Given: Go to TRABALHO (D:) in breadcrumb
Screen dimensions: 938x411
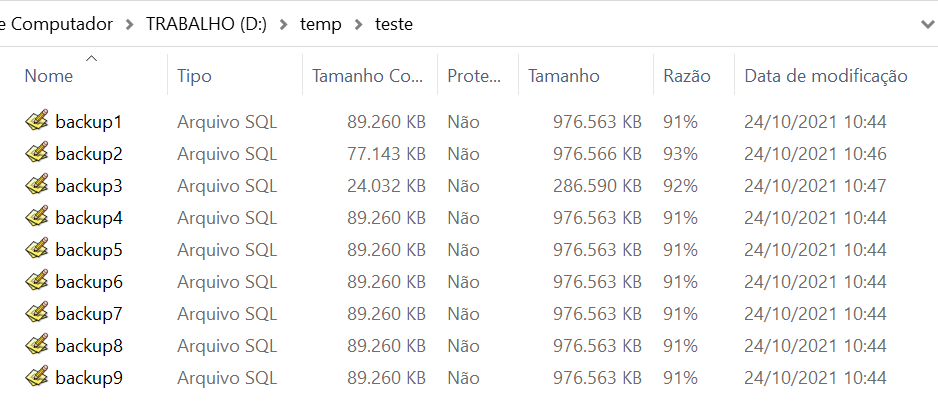Looking at the screenshot, I should click(x=205, y=25).
